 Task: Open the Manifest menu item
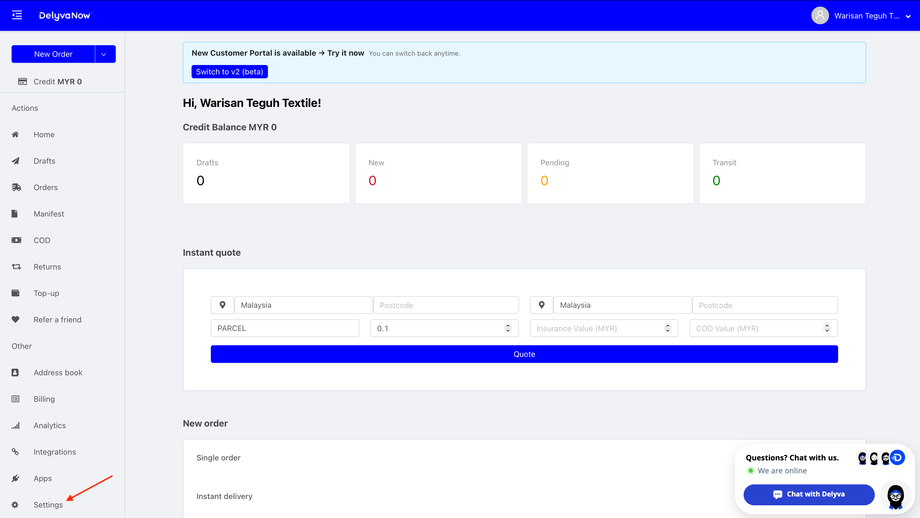[49, 214]
